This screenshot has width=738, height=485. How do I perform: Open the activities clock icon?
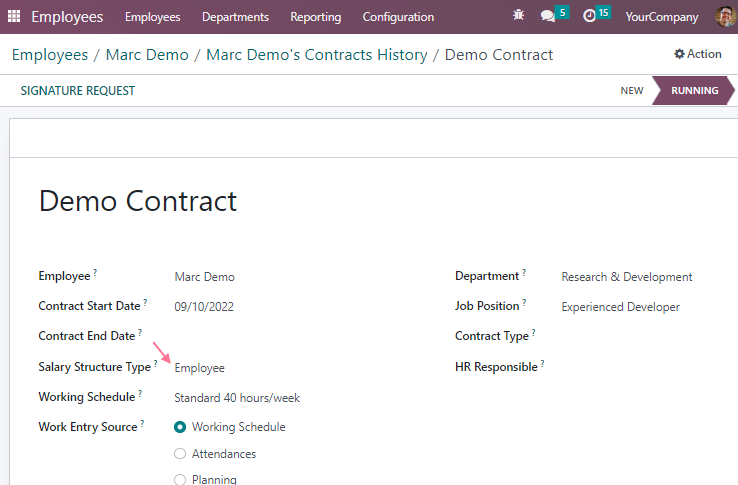point(589,16)
